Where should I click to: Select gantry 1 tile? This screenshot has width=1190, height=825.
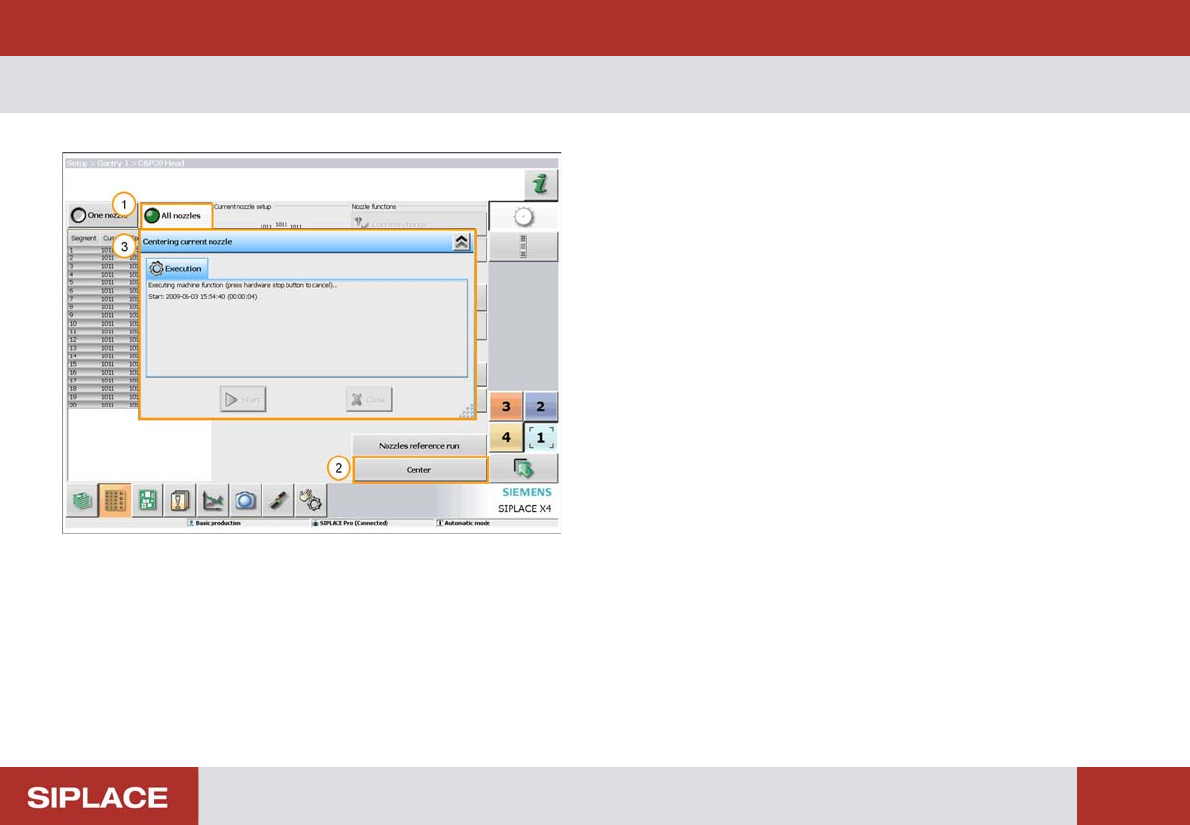point(540,438)
